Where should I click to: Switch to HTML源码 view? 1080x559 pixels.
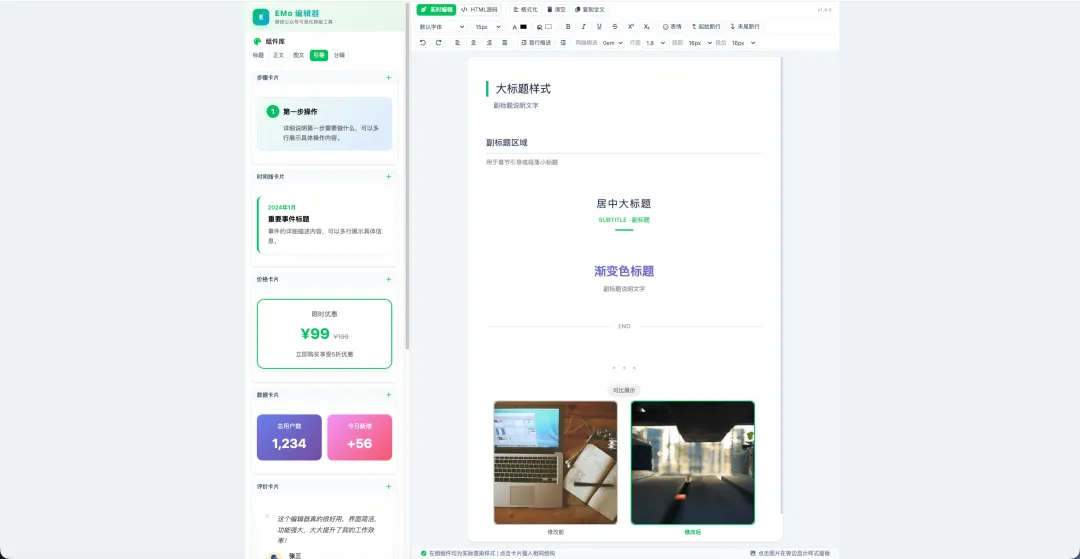coord(479,10)
